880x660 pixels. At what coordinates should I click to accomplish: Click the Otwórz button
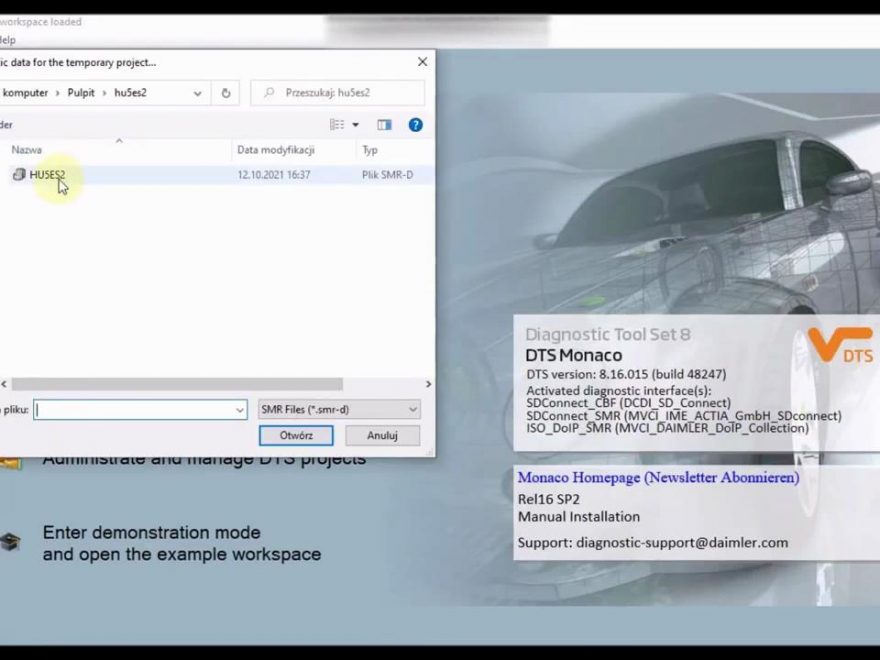296,436
